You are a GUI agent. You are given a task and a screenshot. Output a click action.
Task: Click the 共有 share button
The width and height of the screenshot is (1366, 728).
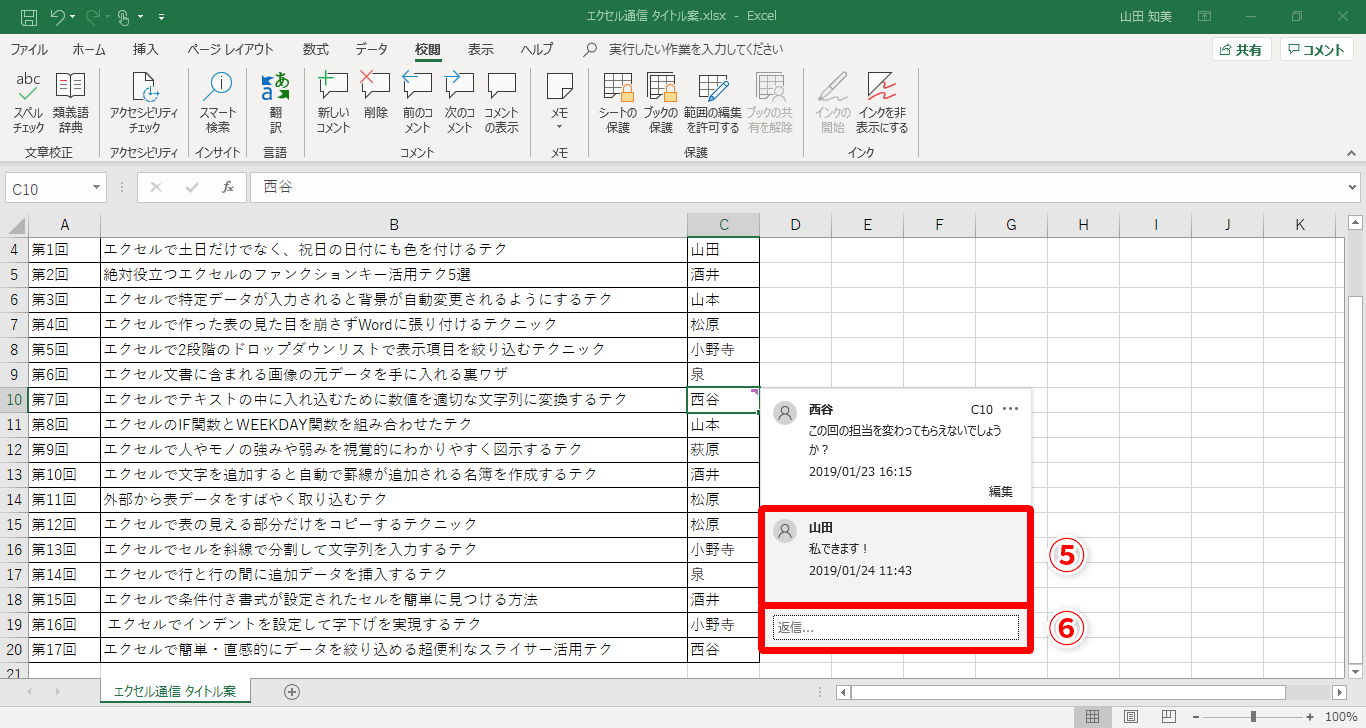click(1241, 49)
